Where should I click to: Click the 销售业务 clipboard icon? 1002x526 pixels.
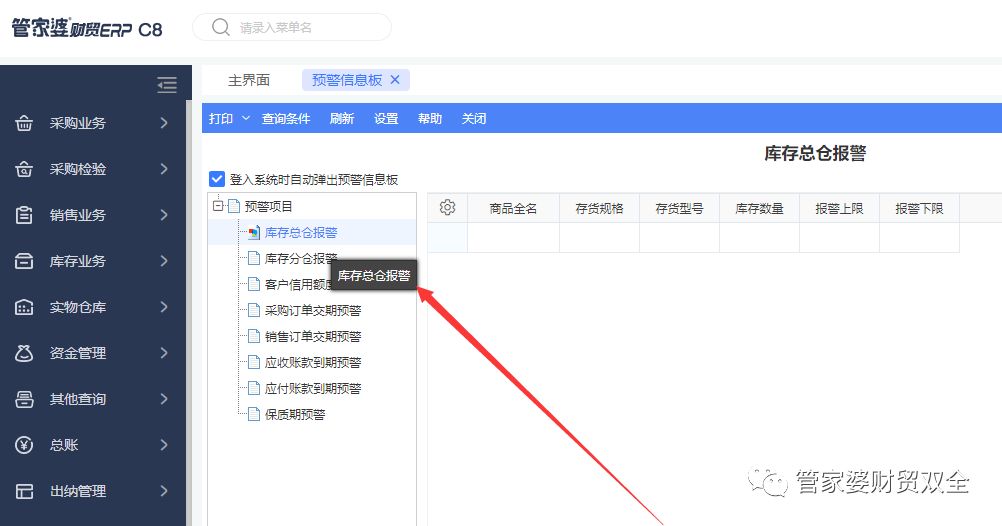tap(25, 215)
